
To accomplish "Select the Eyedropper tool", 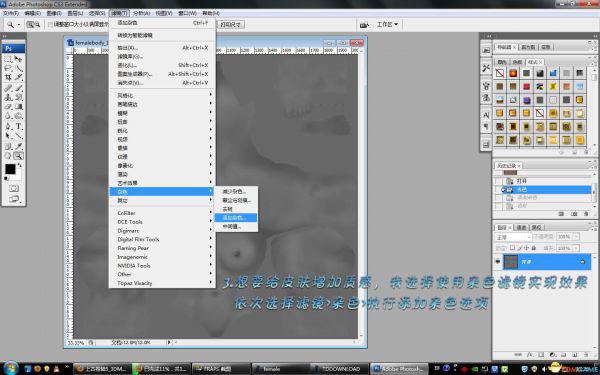I will click(18, 146).
